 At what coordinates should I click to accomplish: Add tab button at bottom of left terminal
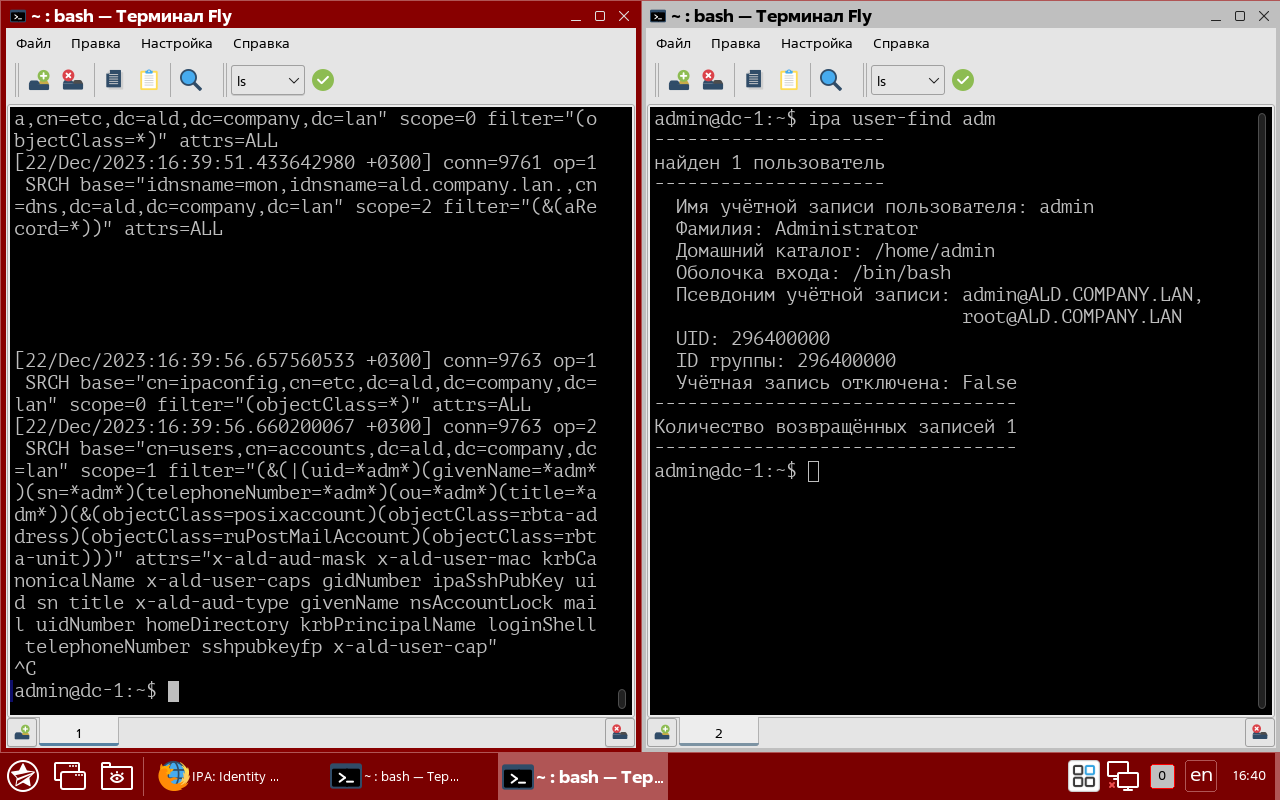click(22, 732)
